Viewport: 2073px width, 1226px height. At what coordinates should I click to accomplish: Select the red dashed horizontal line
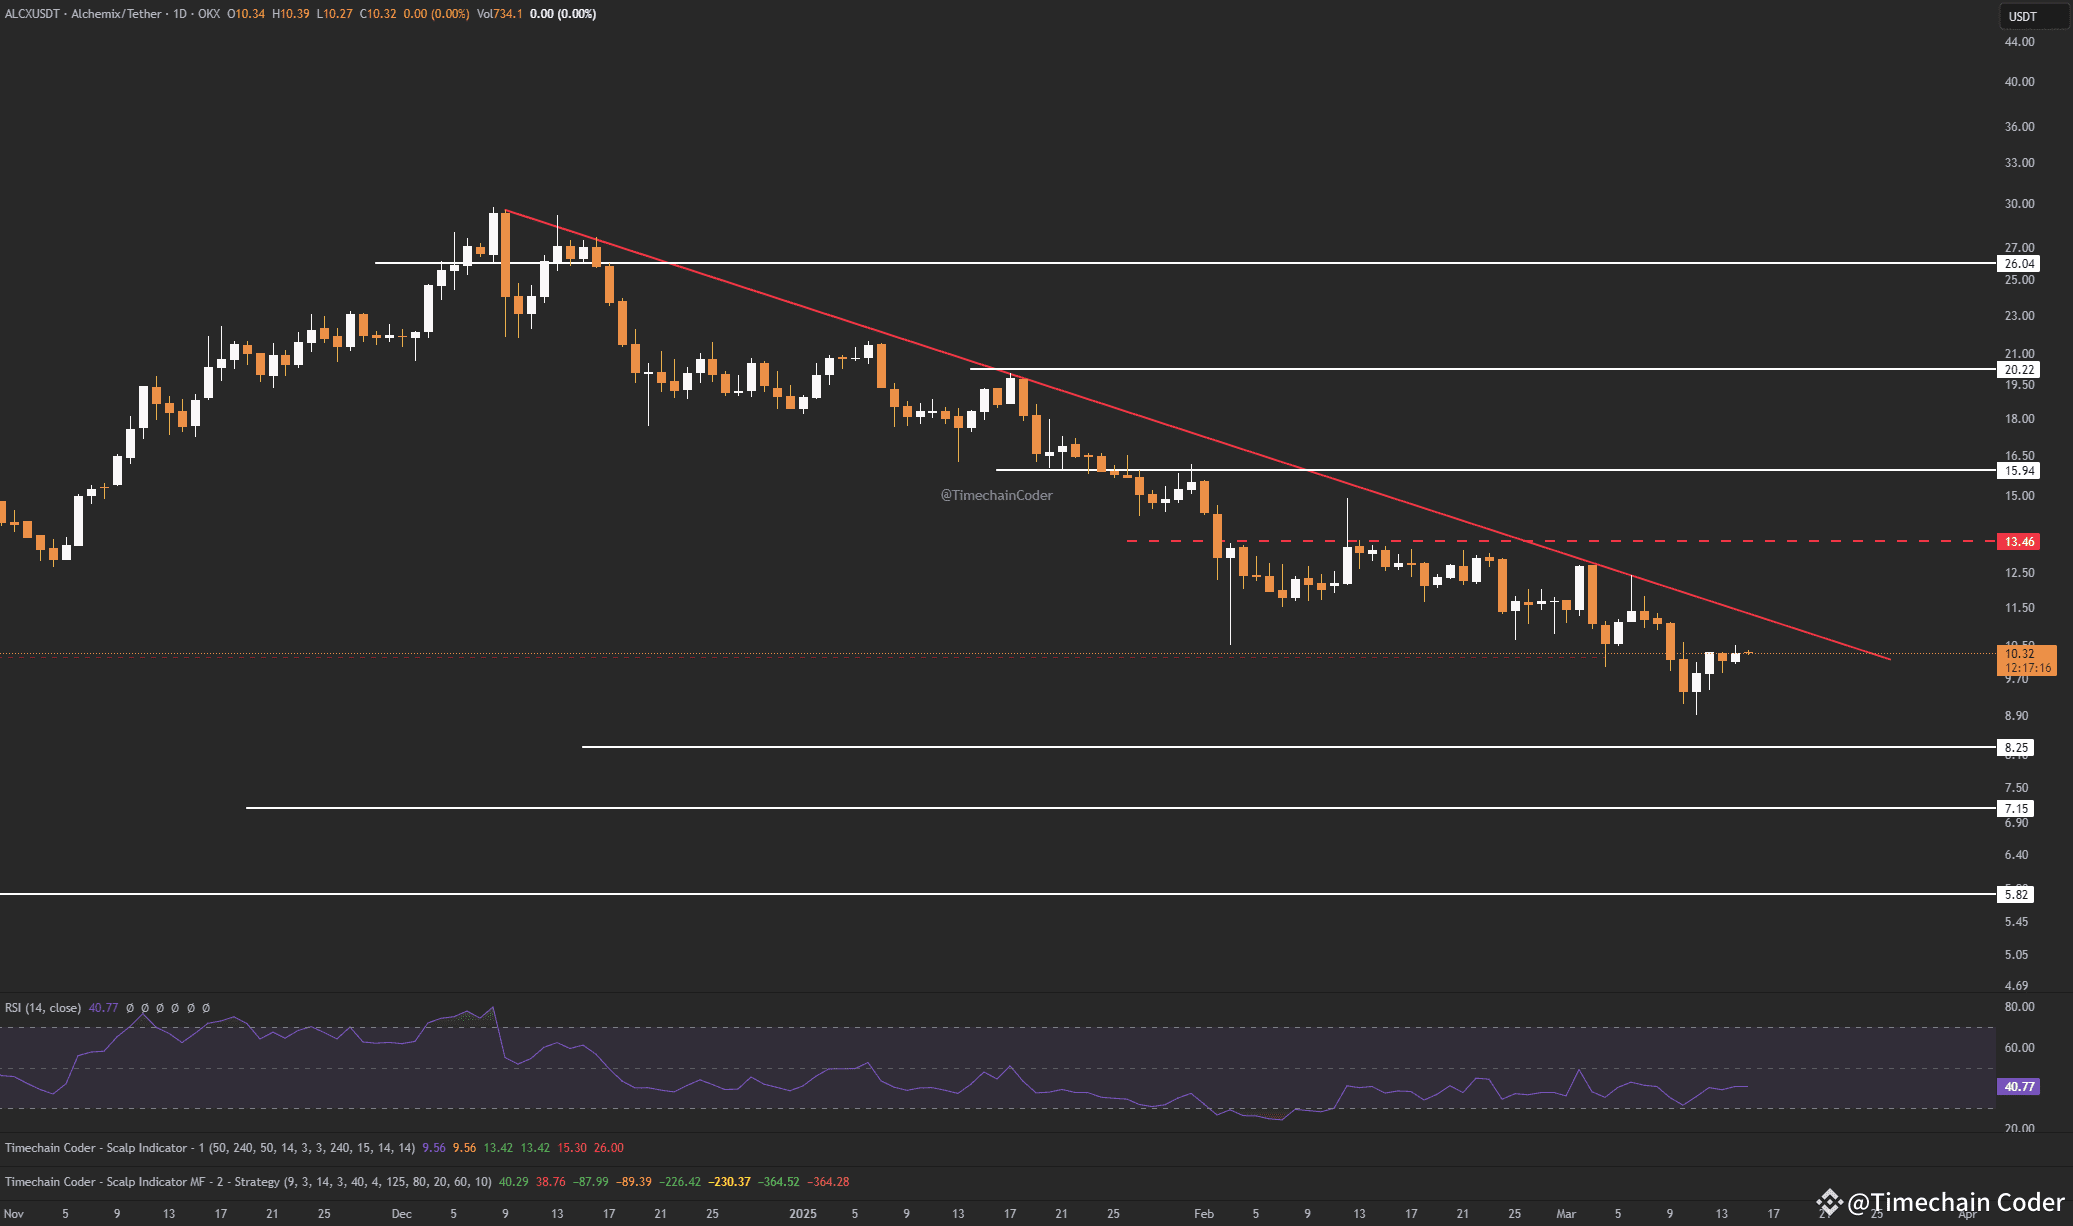pyautogui.click(x=1560, y=541)
